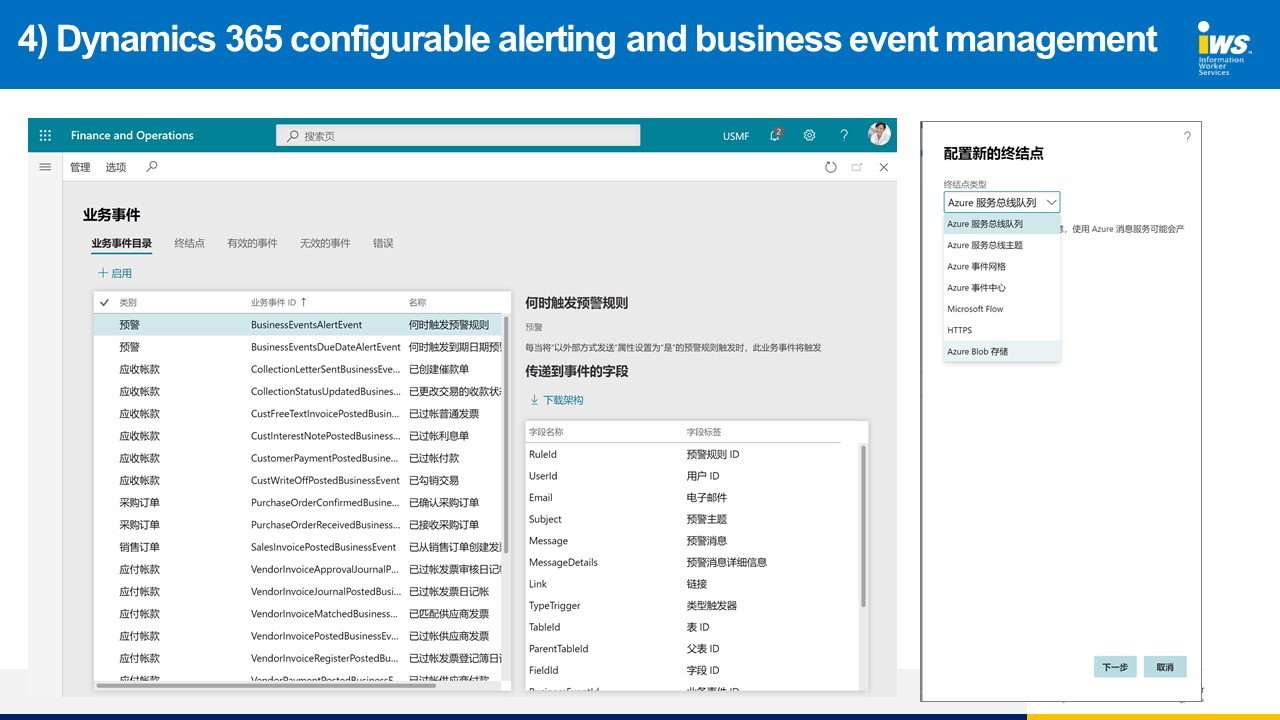Image resolution: width=1280 pixels, height=720 pixels.
Task: Click the refresh page icon
Action: point(831,167)
